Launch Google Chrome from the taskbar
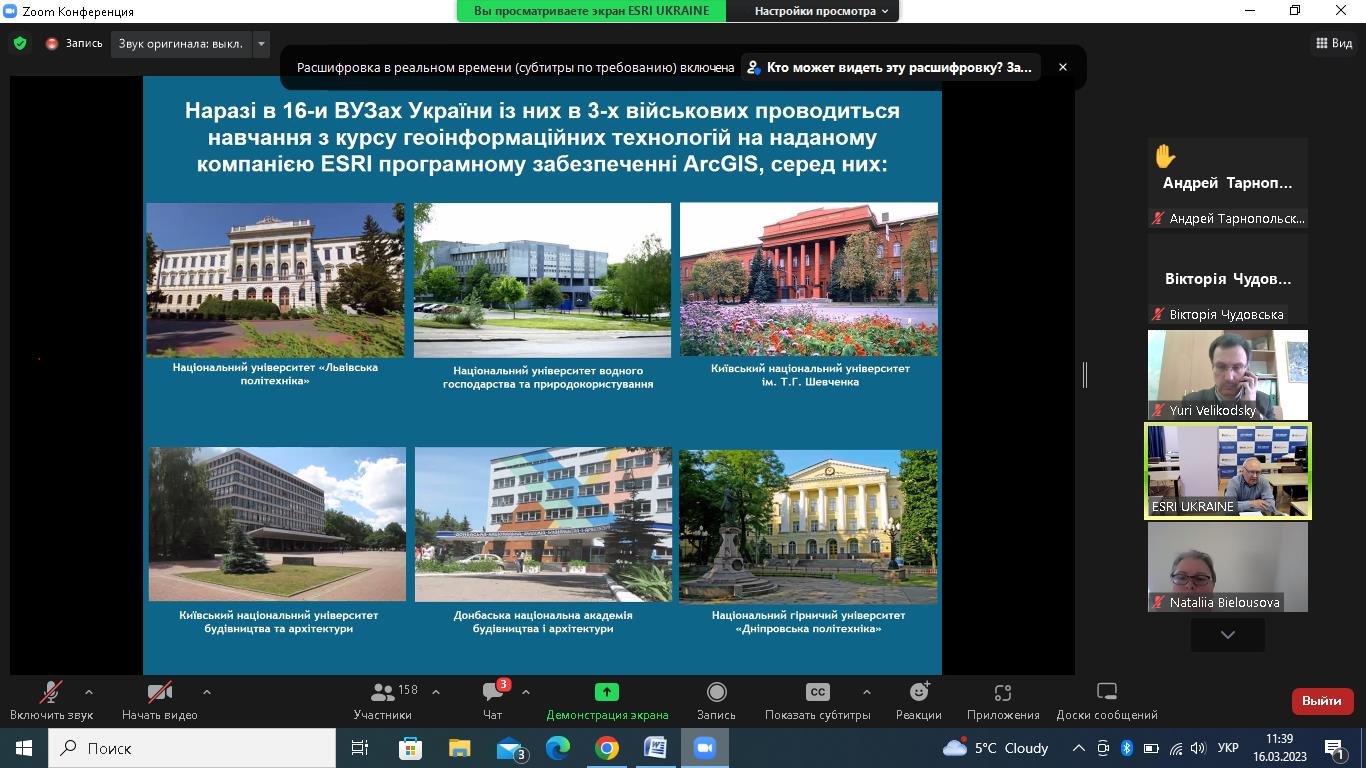This screenshot has height=768, width=1366. click(x=606, y=748)
